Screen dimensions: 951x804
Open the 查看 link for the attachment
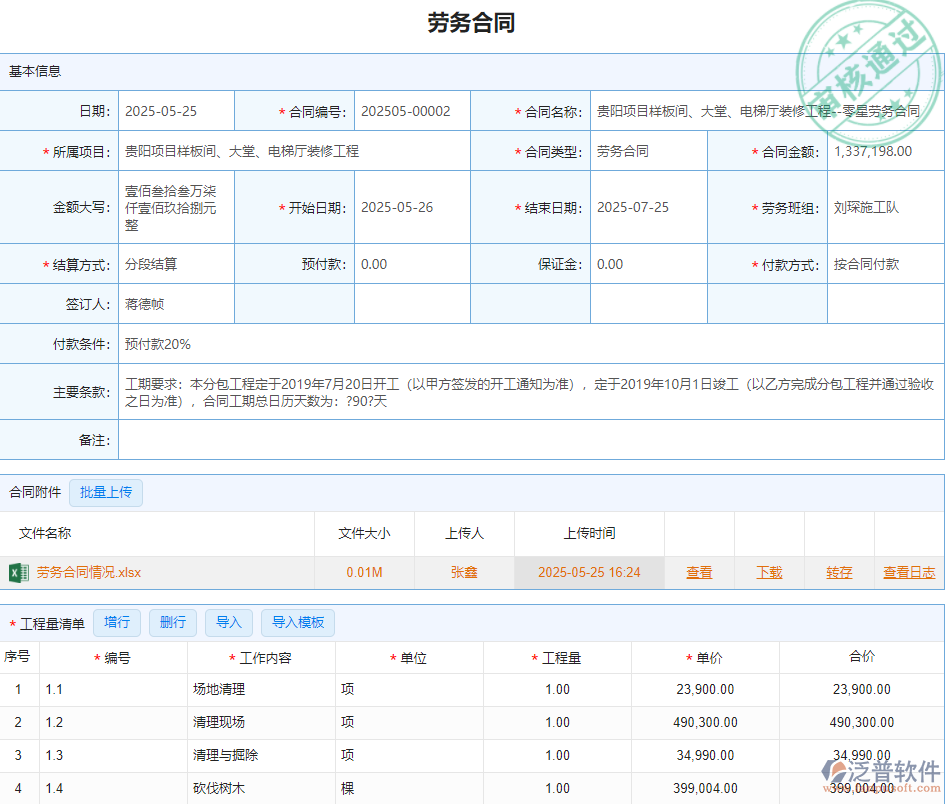coord(699,572)
